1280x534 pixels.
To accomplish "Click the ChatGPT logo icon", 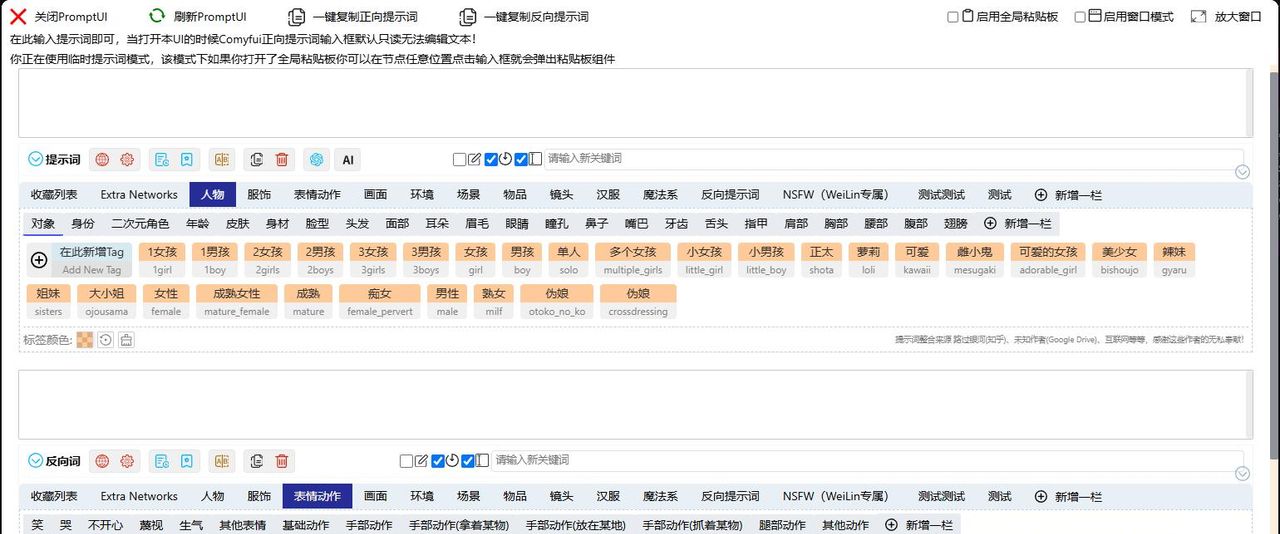I will (317, 159).
